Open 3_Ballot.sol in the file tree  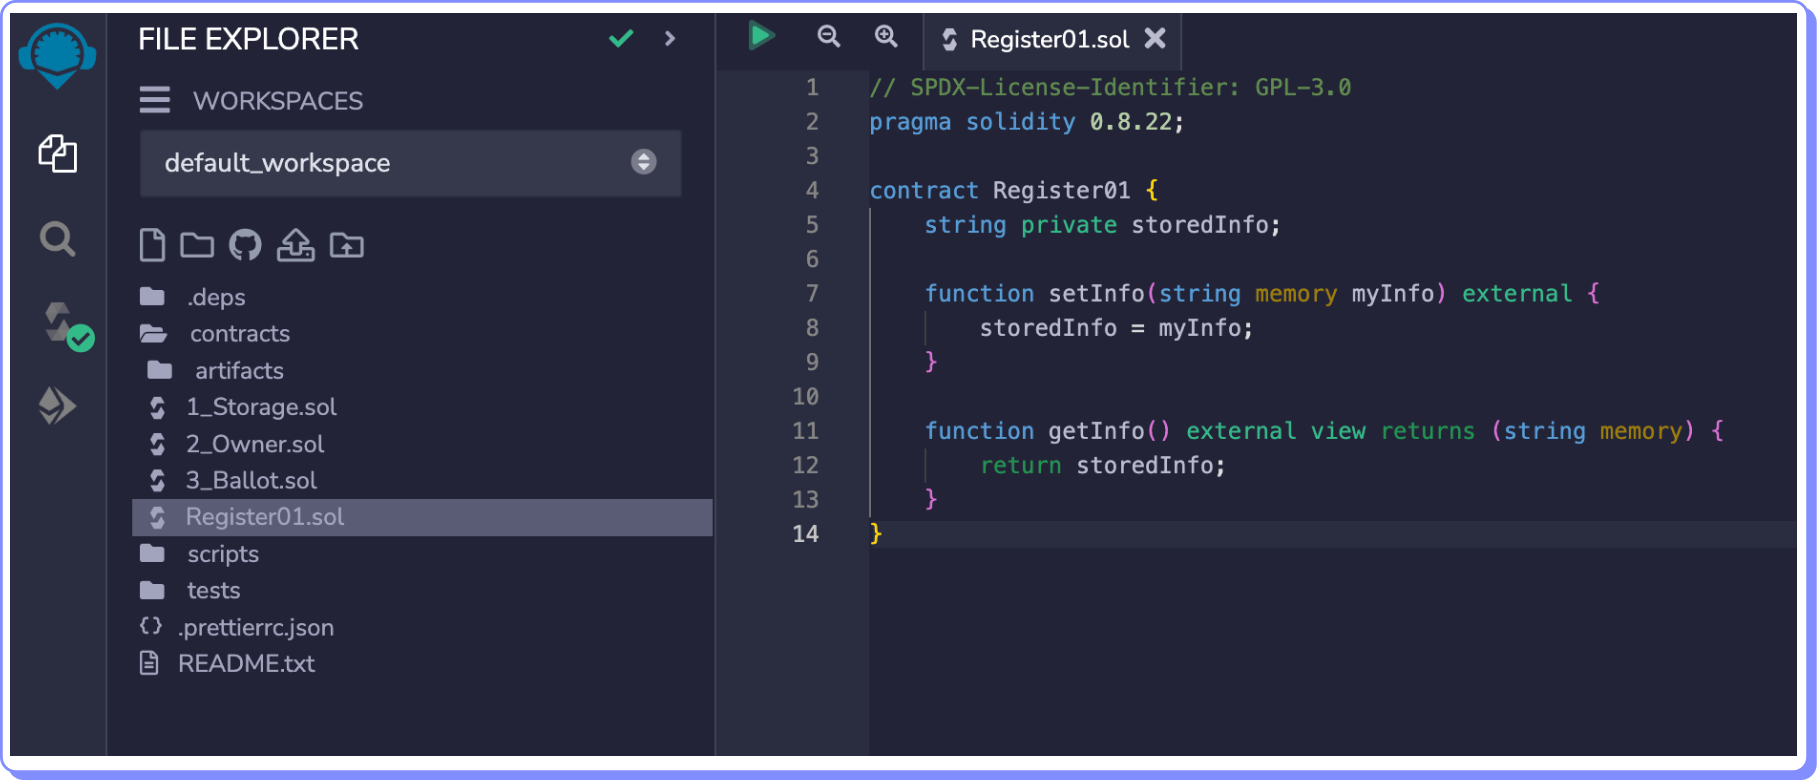click(250, 481)
